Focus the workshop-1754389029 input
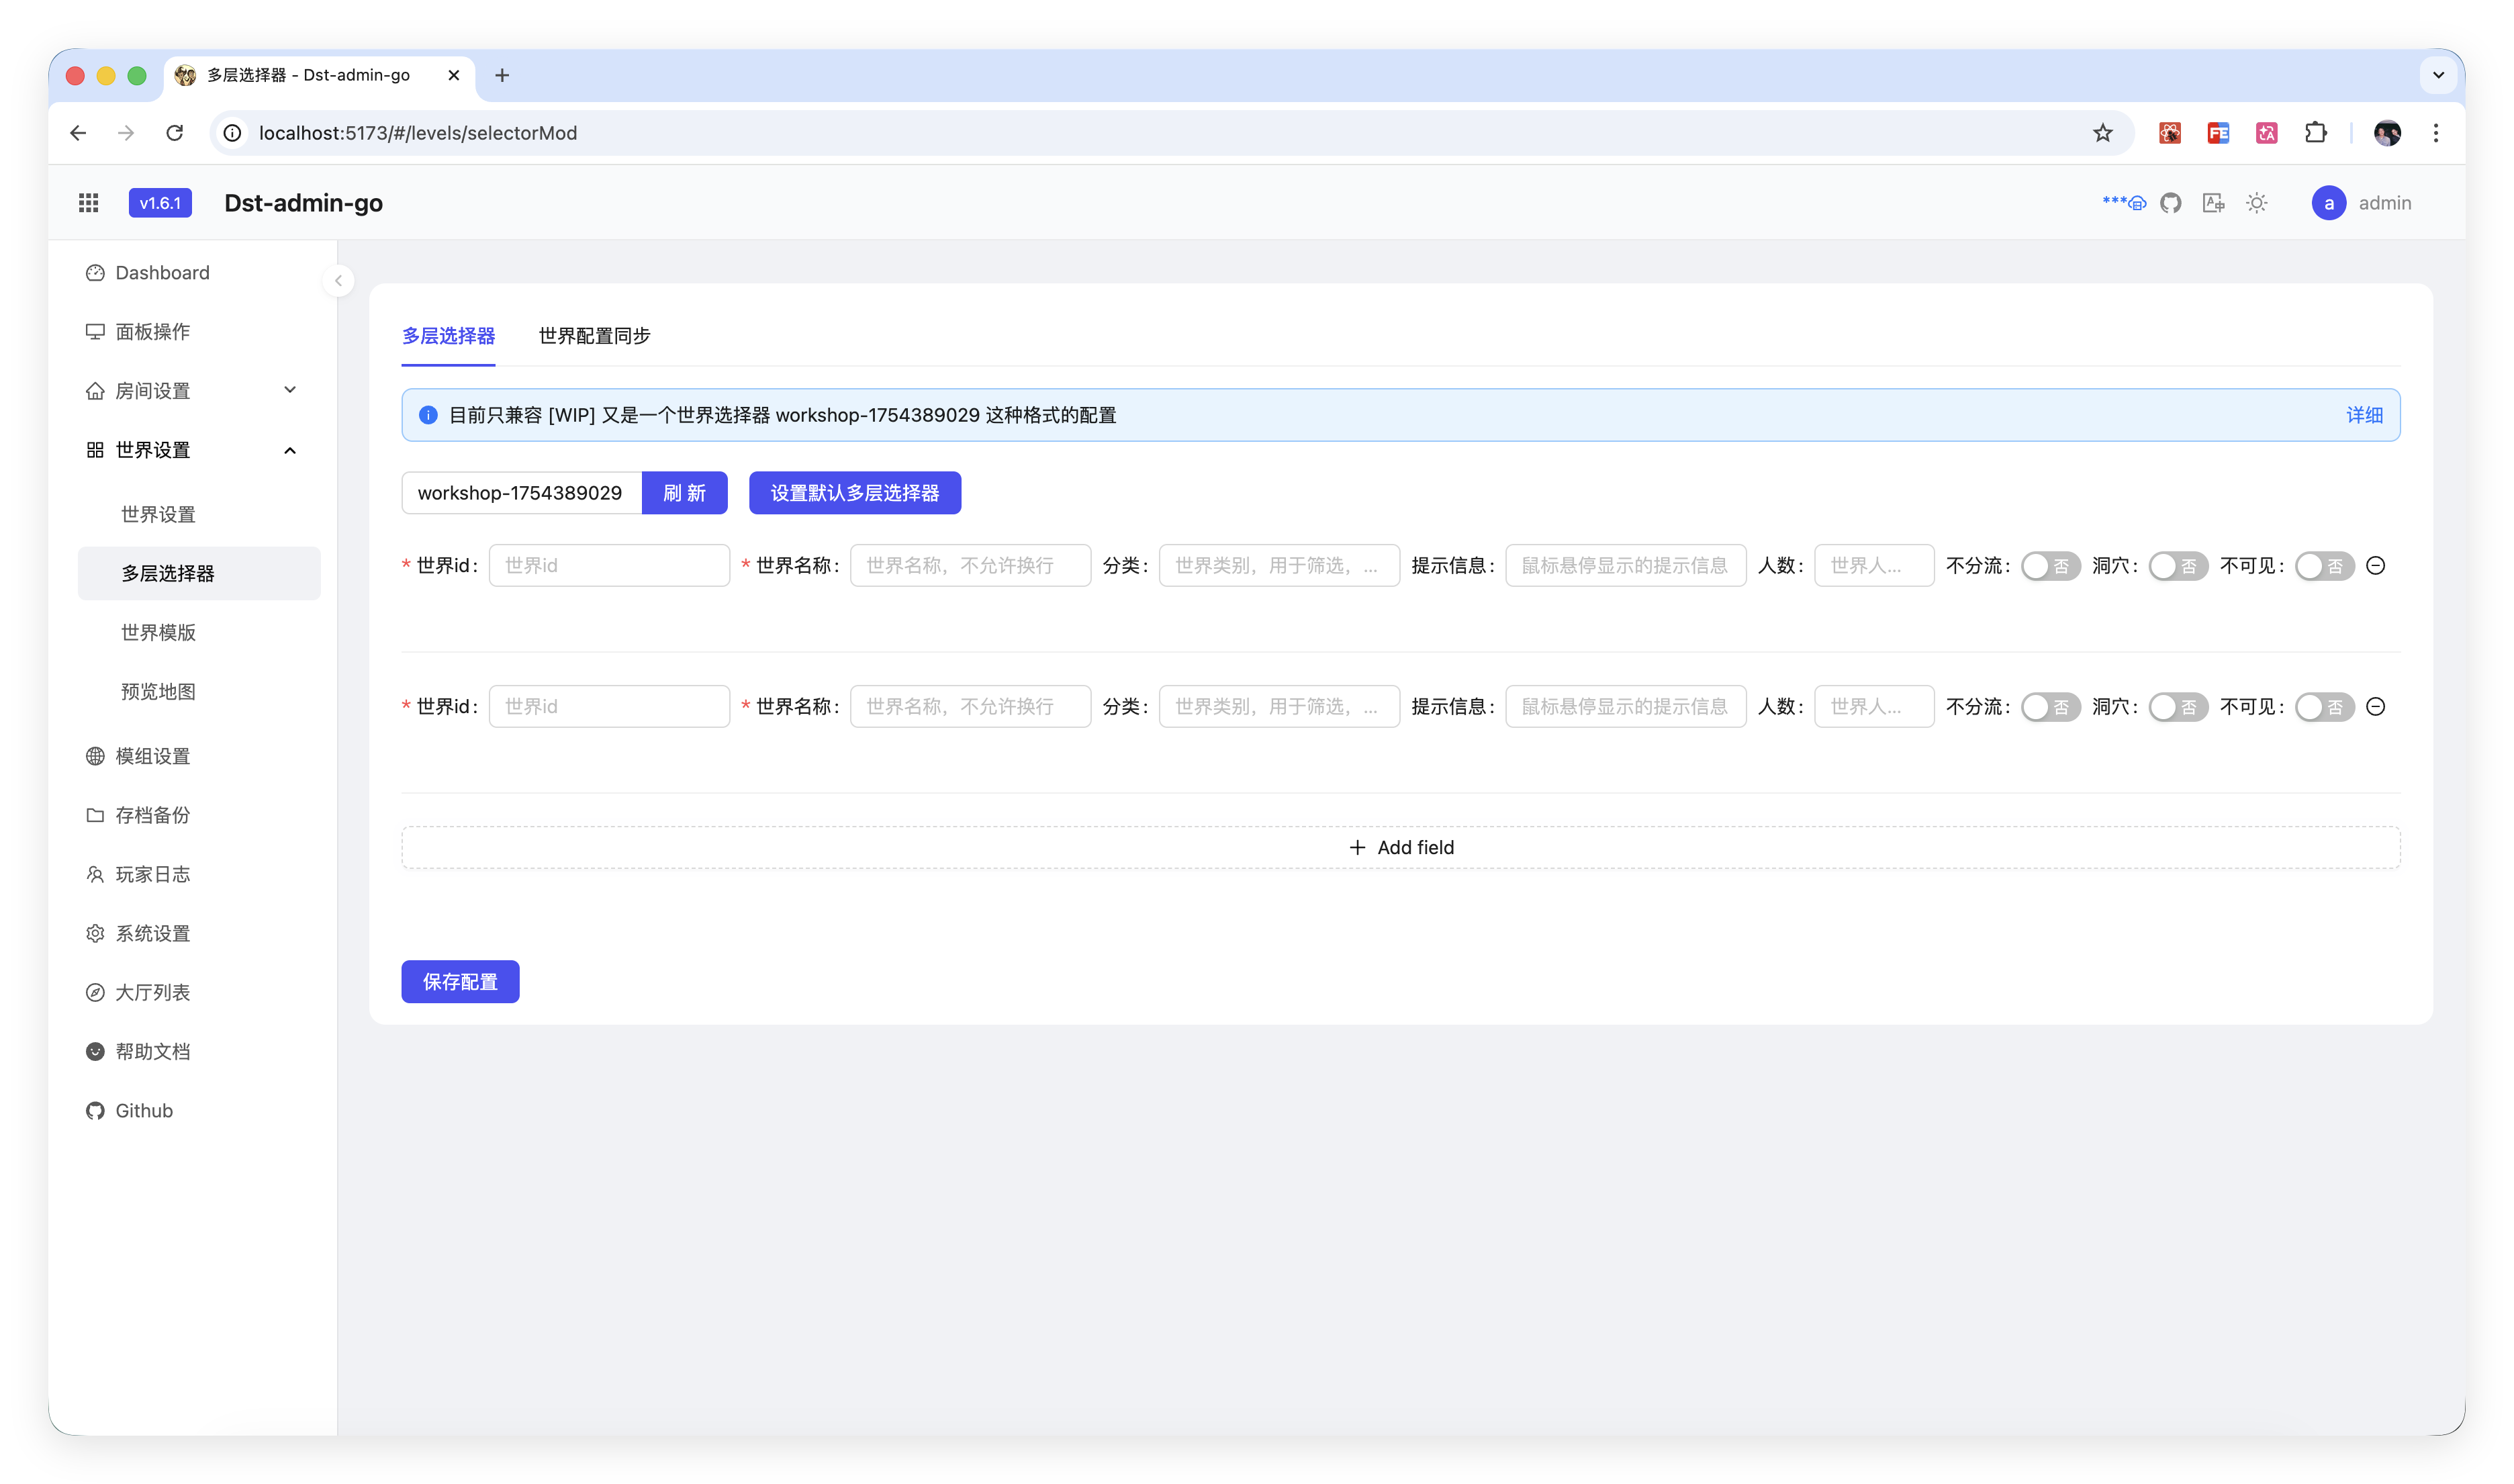This screenshot has width=2514, height=1484. [521, 493]
